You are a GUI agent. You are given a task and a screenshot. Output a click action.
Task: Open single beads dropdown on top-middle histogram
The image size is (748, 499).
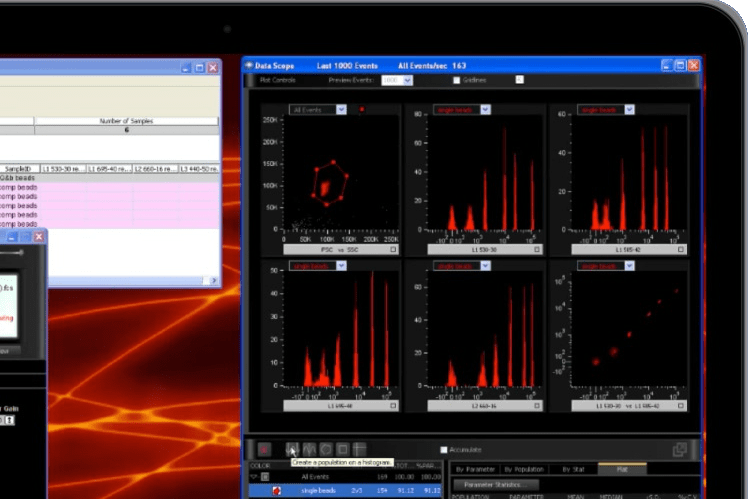487,110
